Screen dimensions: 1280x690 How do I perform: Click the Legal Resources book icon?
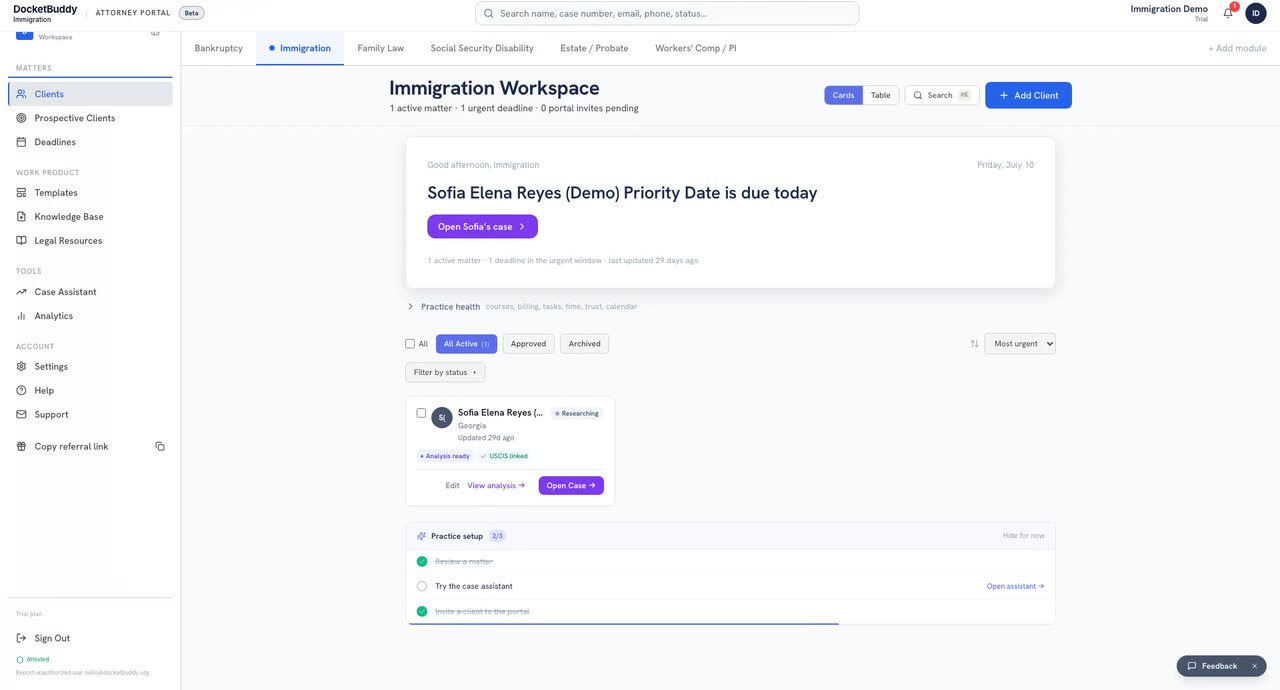point(21,240)
